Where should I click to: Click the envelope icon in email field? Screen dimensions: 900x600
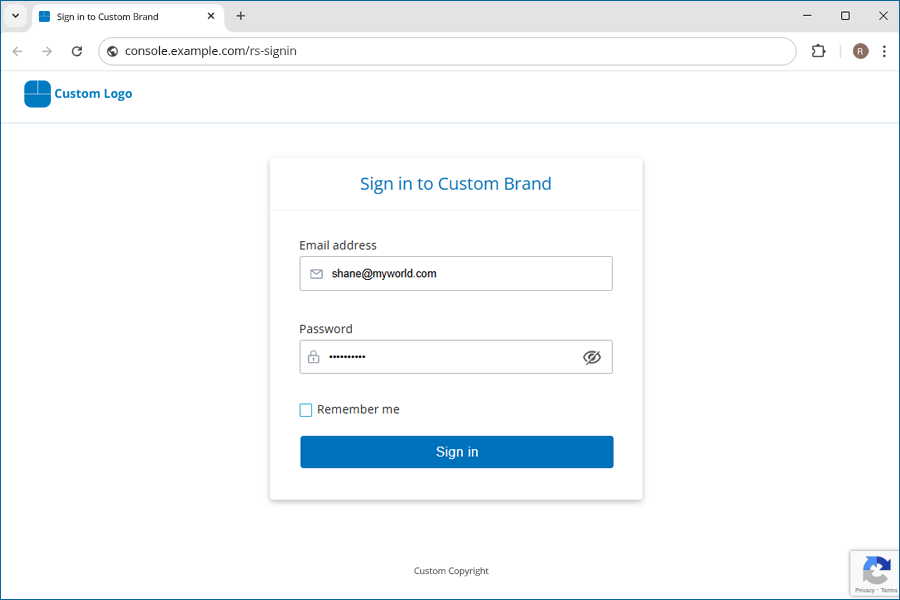click(x=316, y=274)
